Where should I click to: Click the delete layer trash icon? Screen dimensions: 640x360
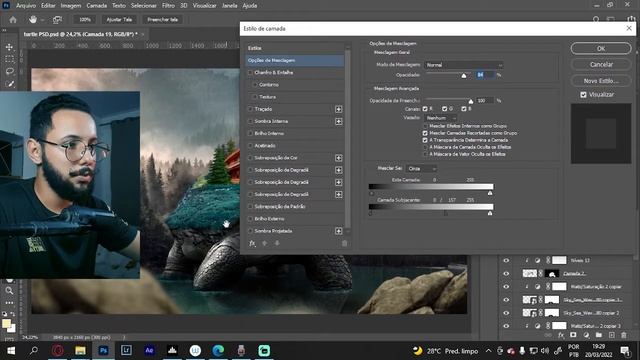pos(624,335)
